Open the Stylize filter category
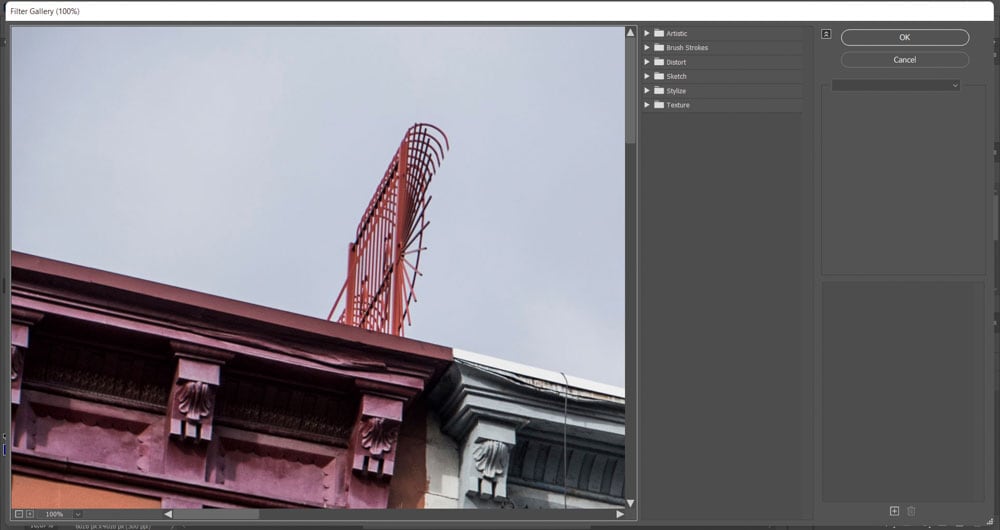The height and width of the screenshot is (530, 1000). tap(676, 91)
